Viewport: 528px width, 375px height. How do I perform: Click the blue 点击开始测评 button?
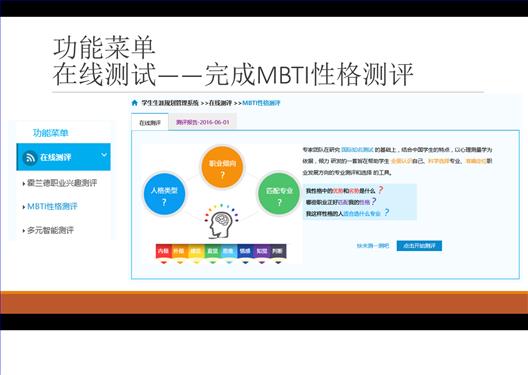click(419, 246)
